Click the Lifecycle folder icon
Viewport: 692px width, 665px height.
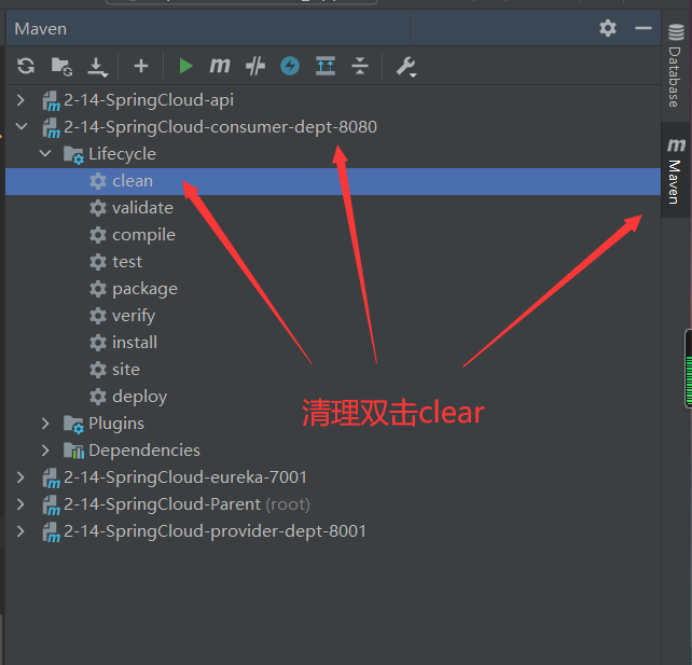pos(73,155)
